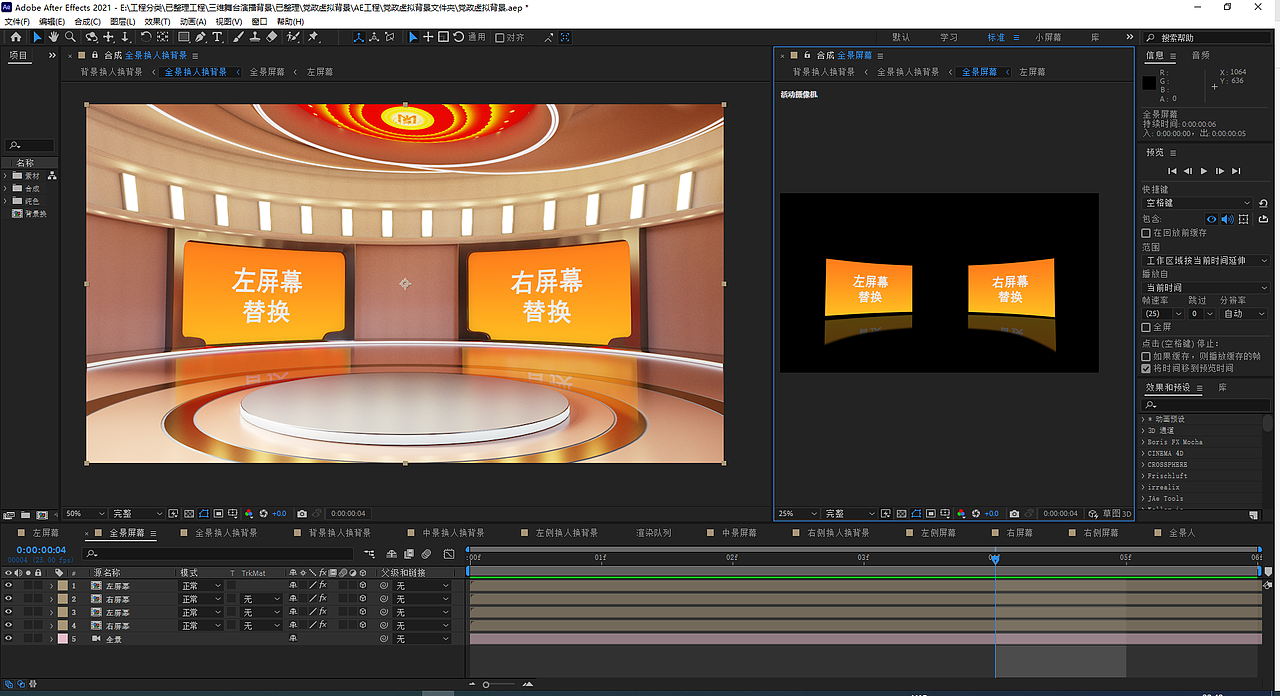
Task: Select the Hand tool
Action: 54,37
